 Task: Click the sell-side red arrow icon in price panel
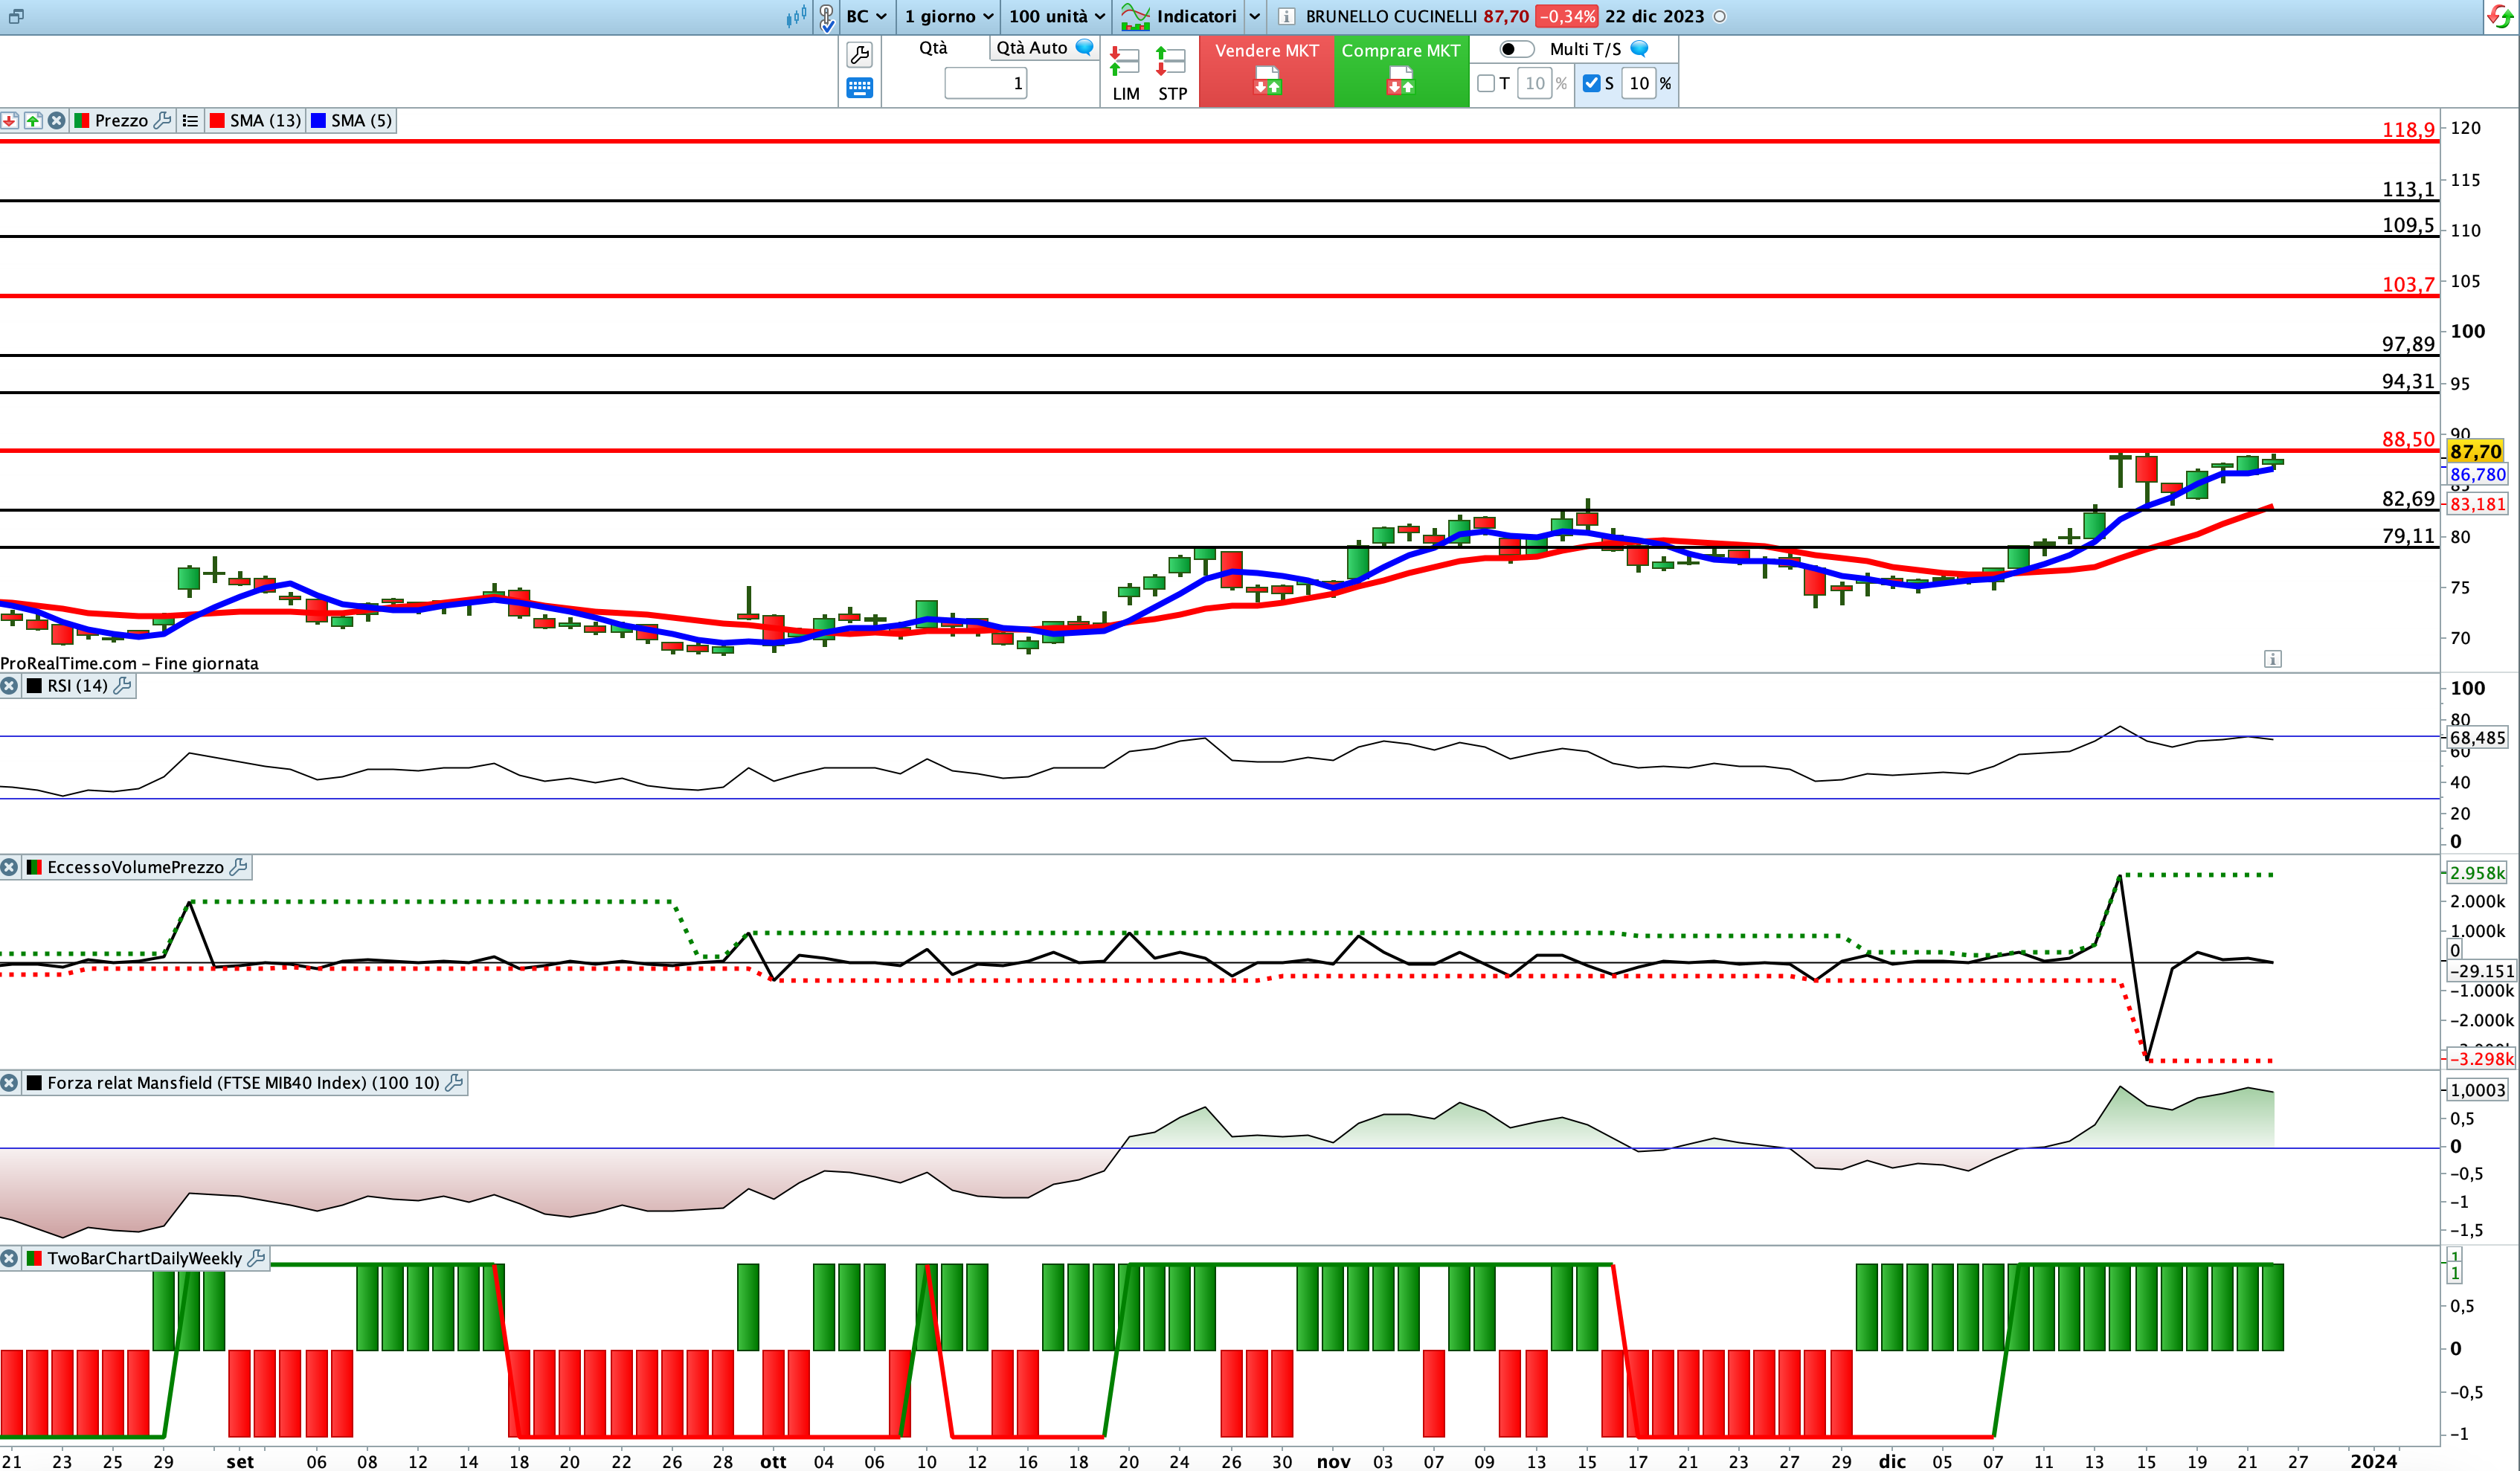[9, 121]
